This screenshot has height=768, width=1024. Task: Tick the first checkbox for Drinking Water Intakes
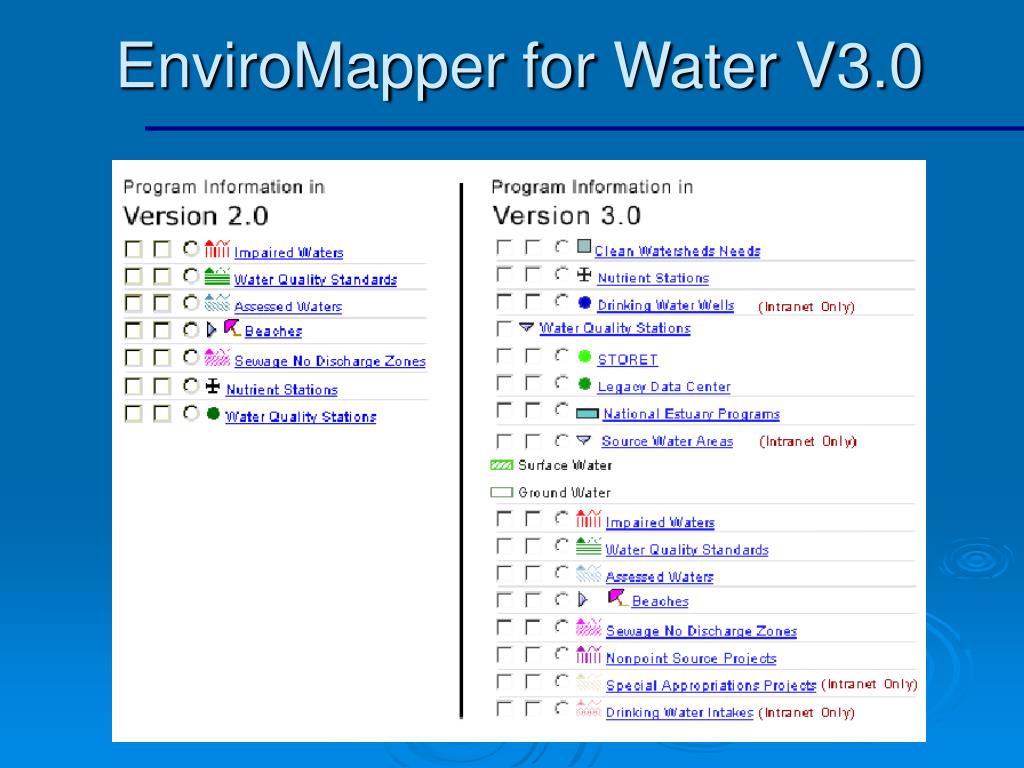[504, 709]
